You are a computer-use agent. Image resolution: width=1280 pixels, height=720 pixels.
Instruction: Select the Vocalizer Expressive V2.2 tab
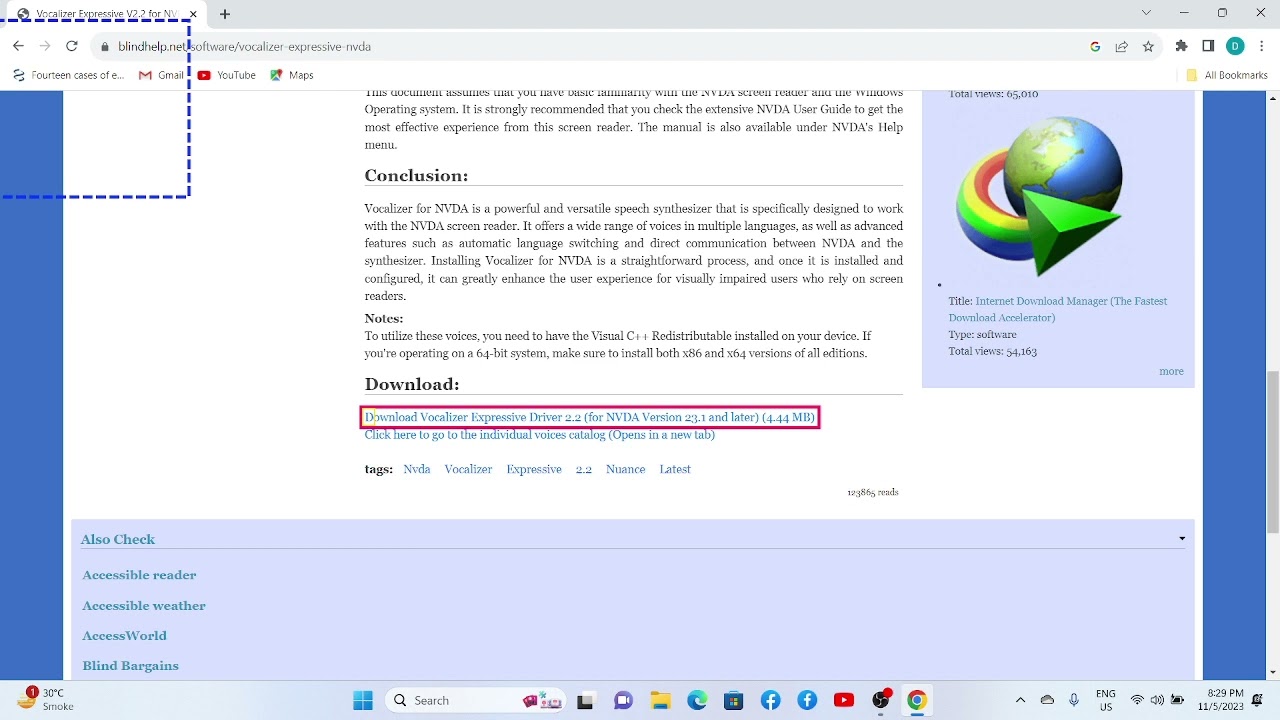tap(104, 14)
